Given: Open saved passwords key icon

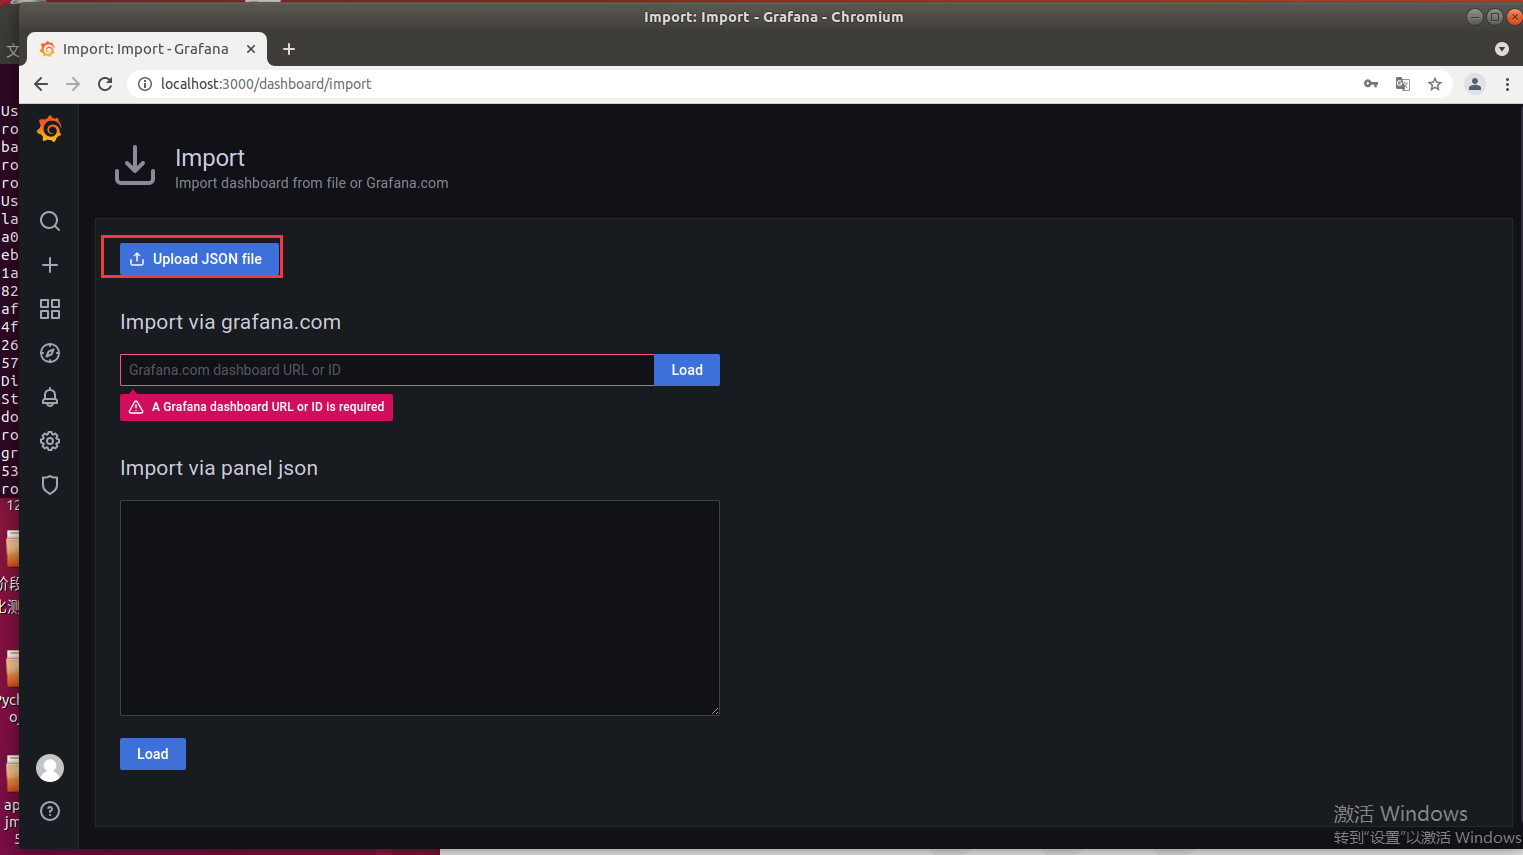Looking at the screenshot, I should click(1371, 84).
